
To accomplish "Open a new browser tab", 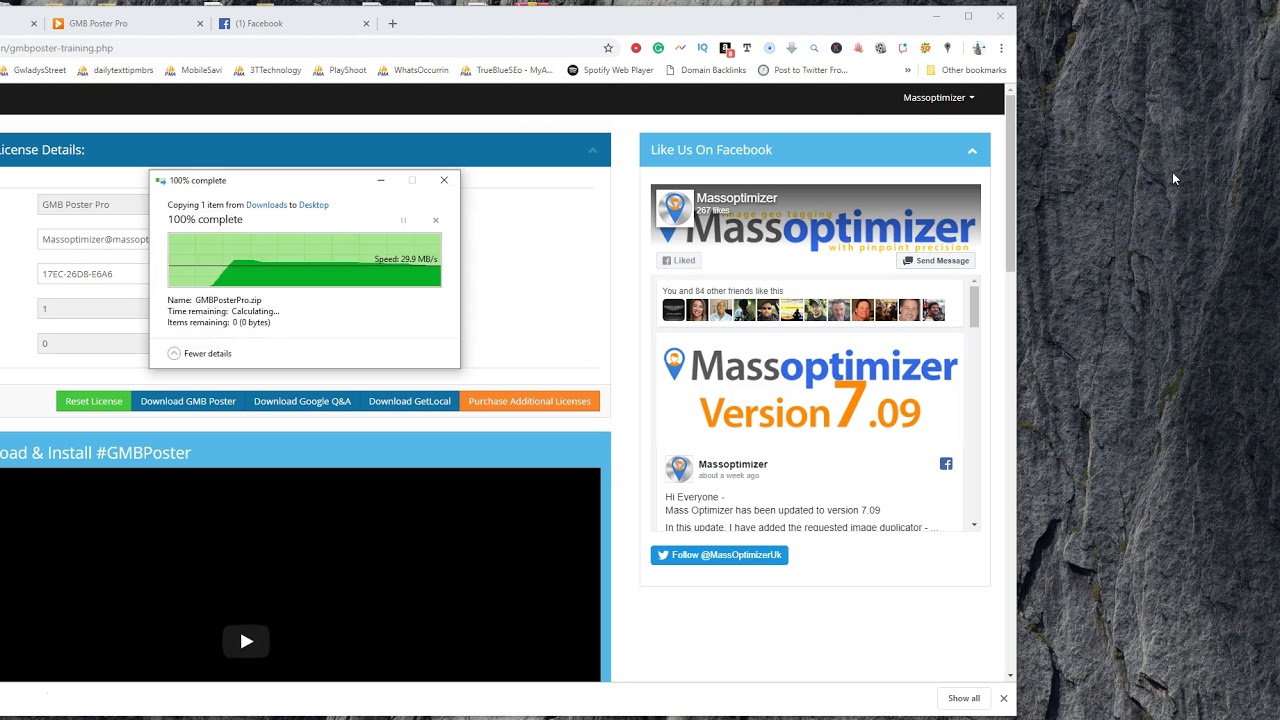I will [x=392, y=23].
